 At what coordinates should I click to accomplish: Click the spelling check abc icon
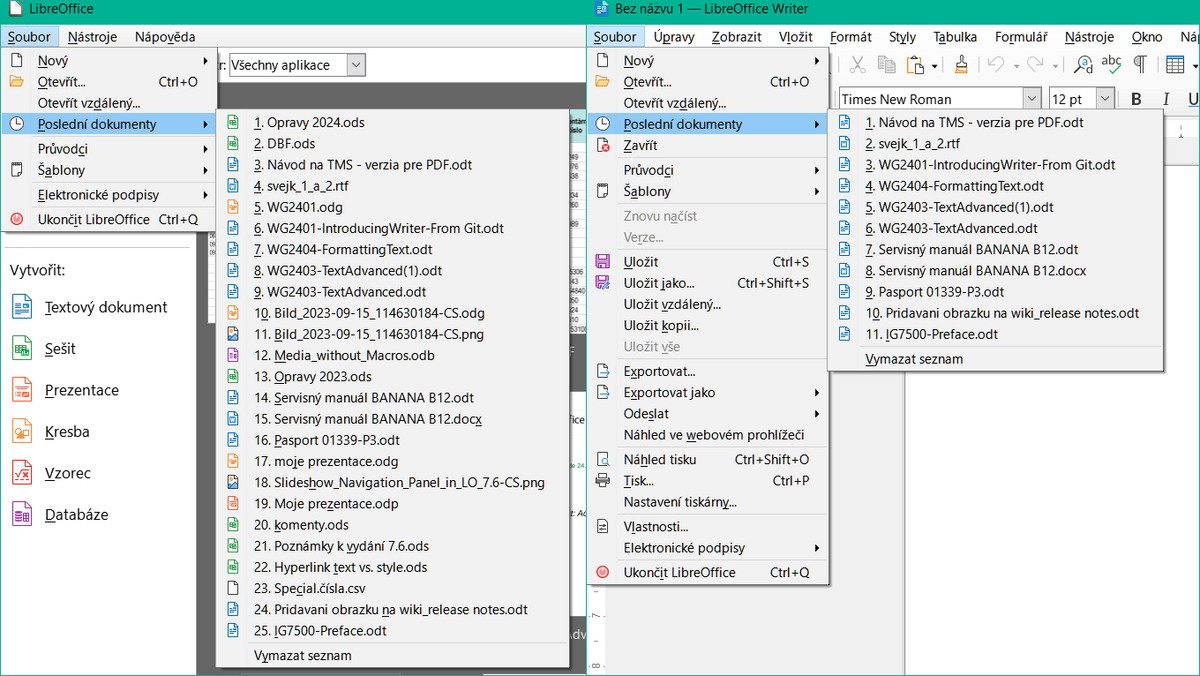pos(1111,65)
